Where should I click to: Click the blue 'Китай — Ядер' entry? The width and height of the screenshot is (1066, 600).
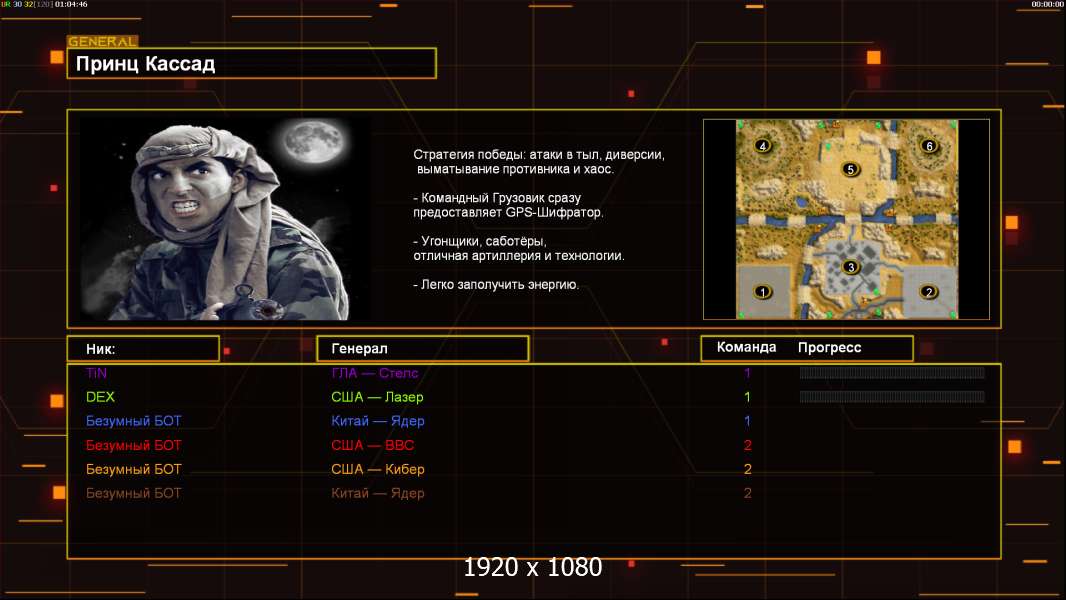(378, 421)
